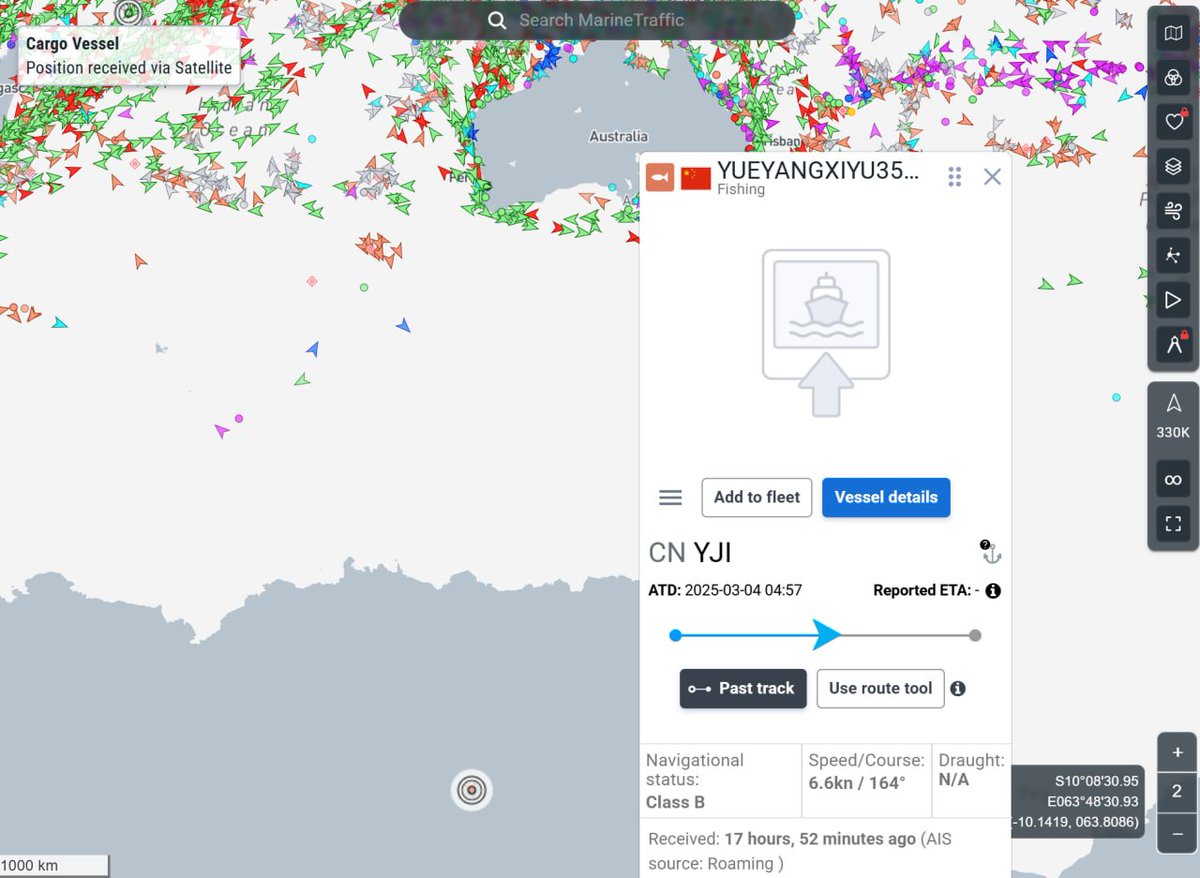Viewport: 1200px width, 878px height.
Task: Click the route tool info icon
Action: (x=958, y=688)
